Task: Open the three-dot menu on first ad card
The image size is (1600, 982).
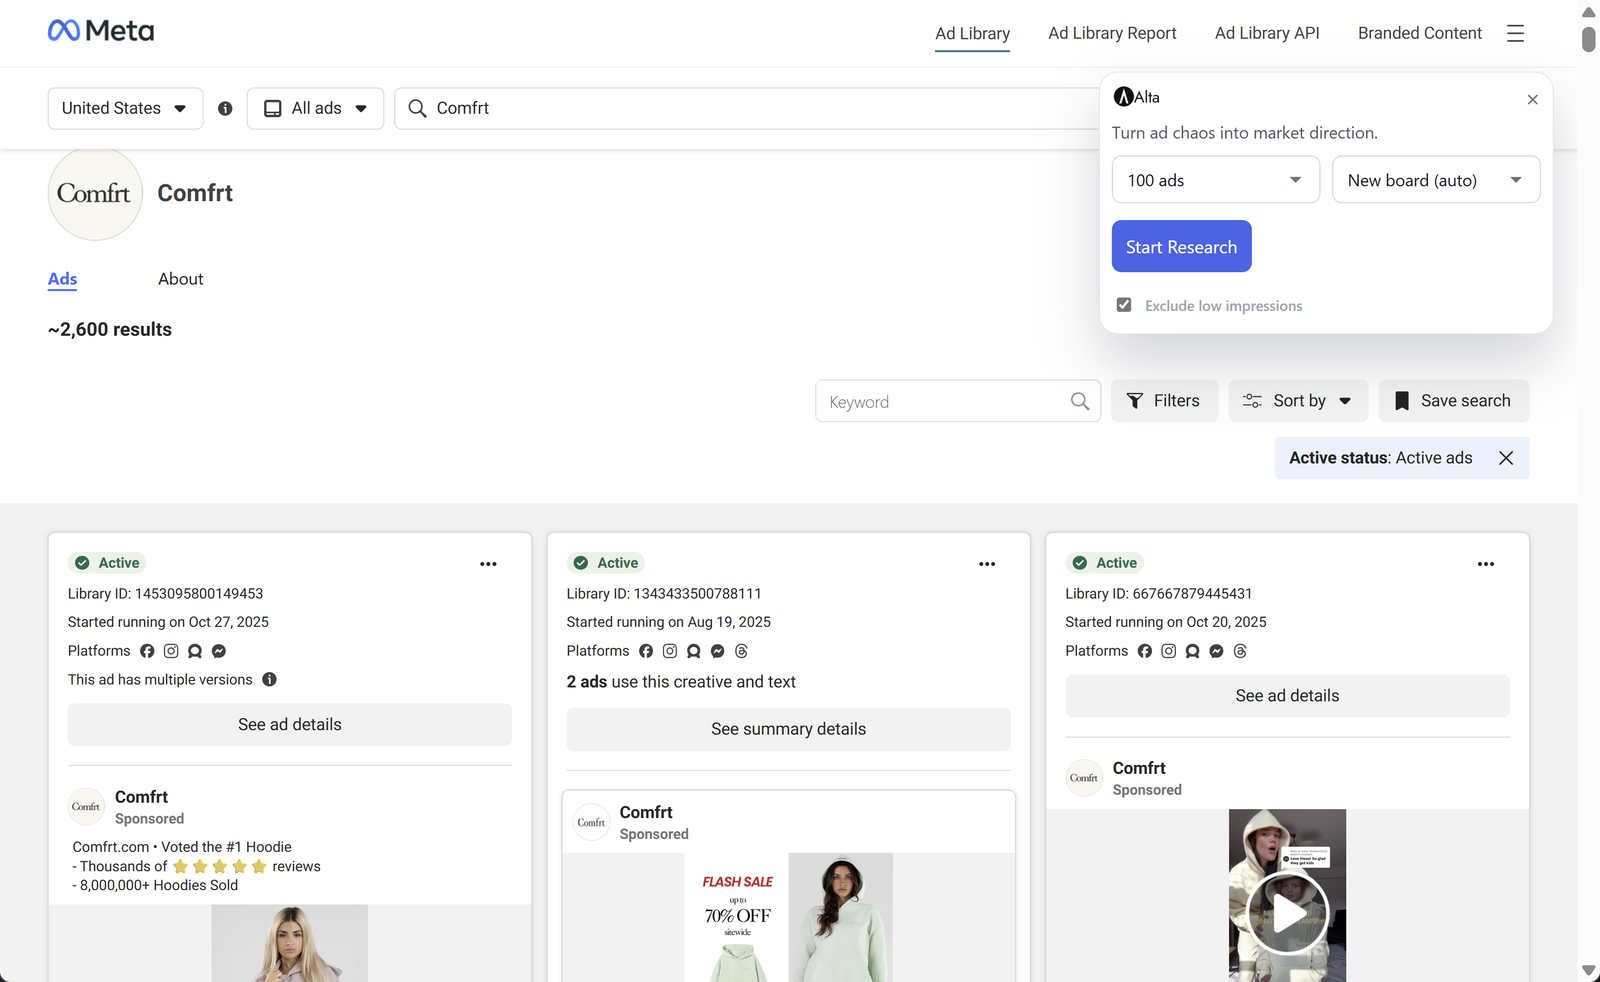Action: [488, 564]
